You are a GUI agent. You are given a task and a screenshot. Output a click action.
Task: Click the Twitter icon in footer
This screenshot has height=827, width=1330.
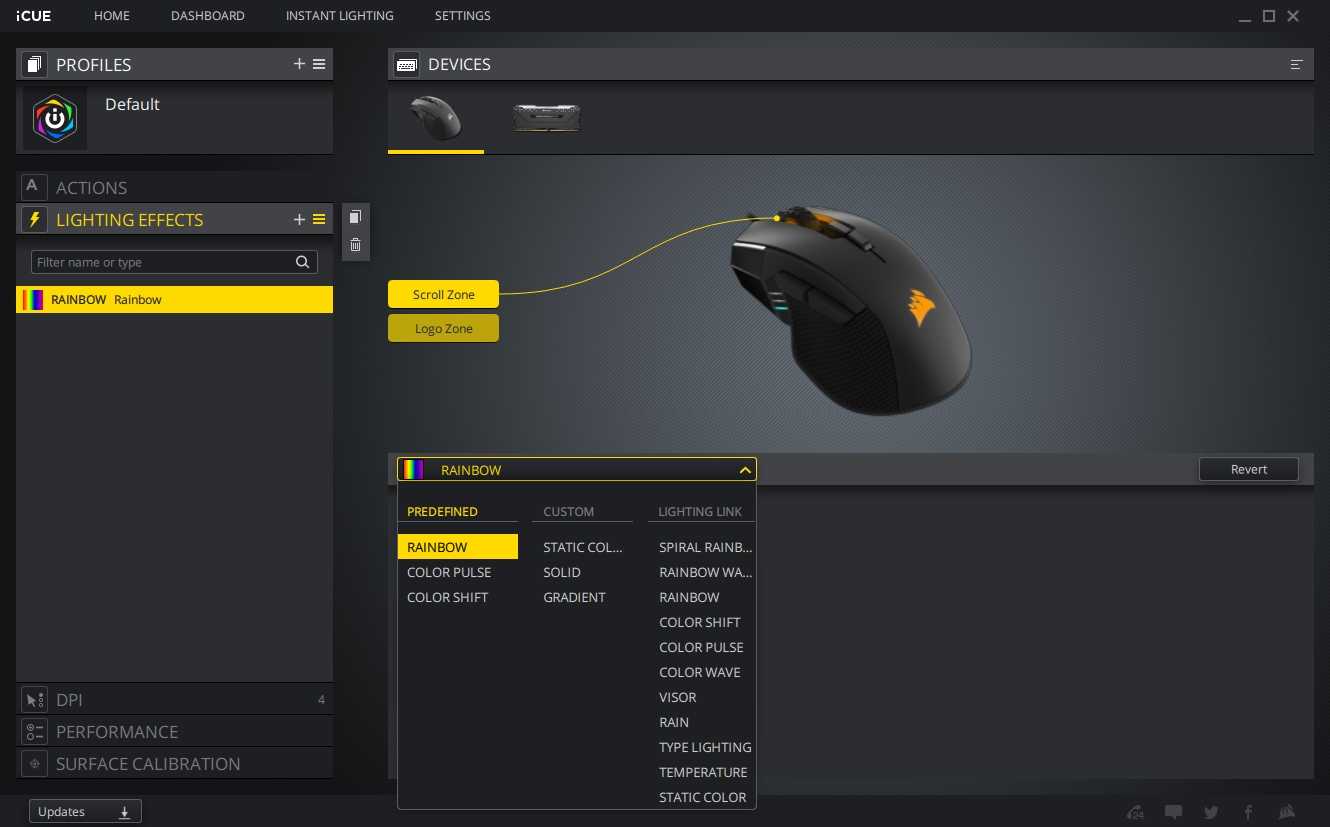pyautogui.click(x=1212, y=812)
